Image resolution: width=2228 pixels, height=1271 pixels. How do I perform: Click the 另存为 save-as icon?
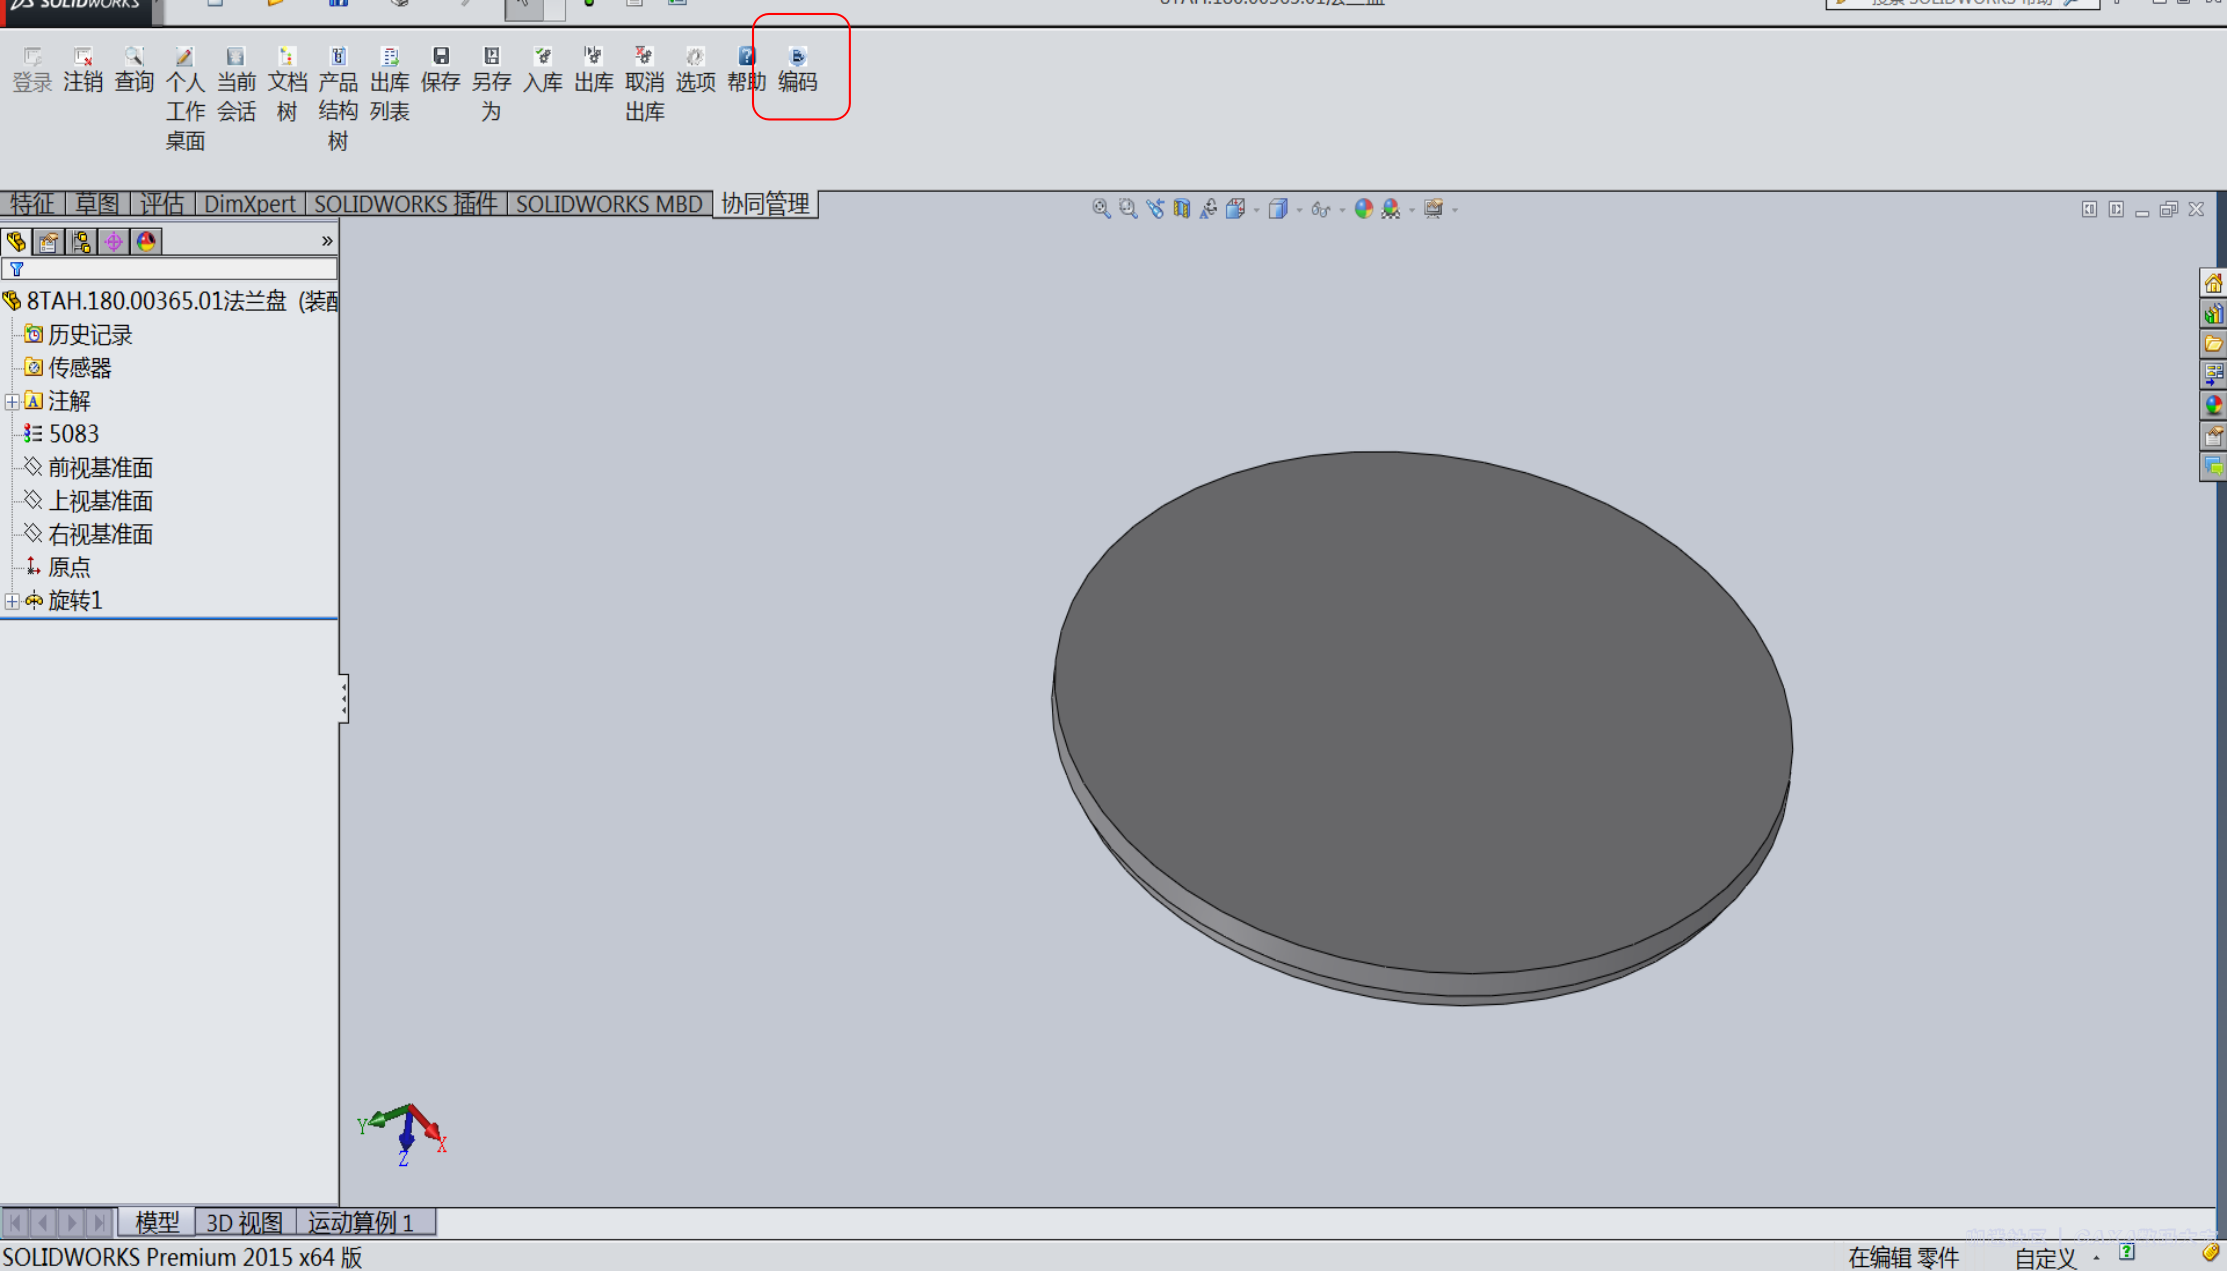(x=491, y=85)
